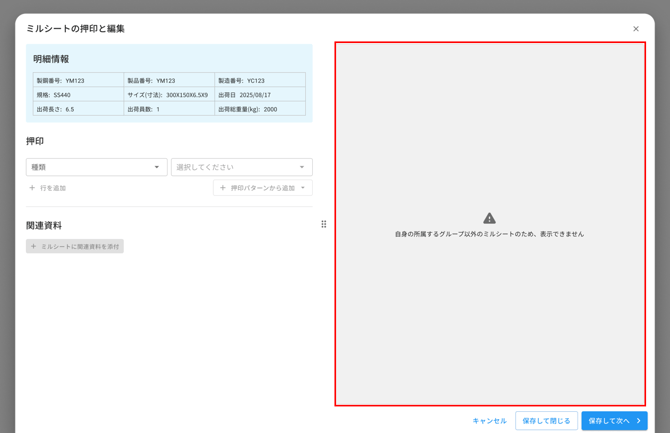Click 保存して次へ button
Image resolution: width=670 pixels, height=433 pixels.
click(x=614, y=421)
